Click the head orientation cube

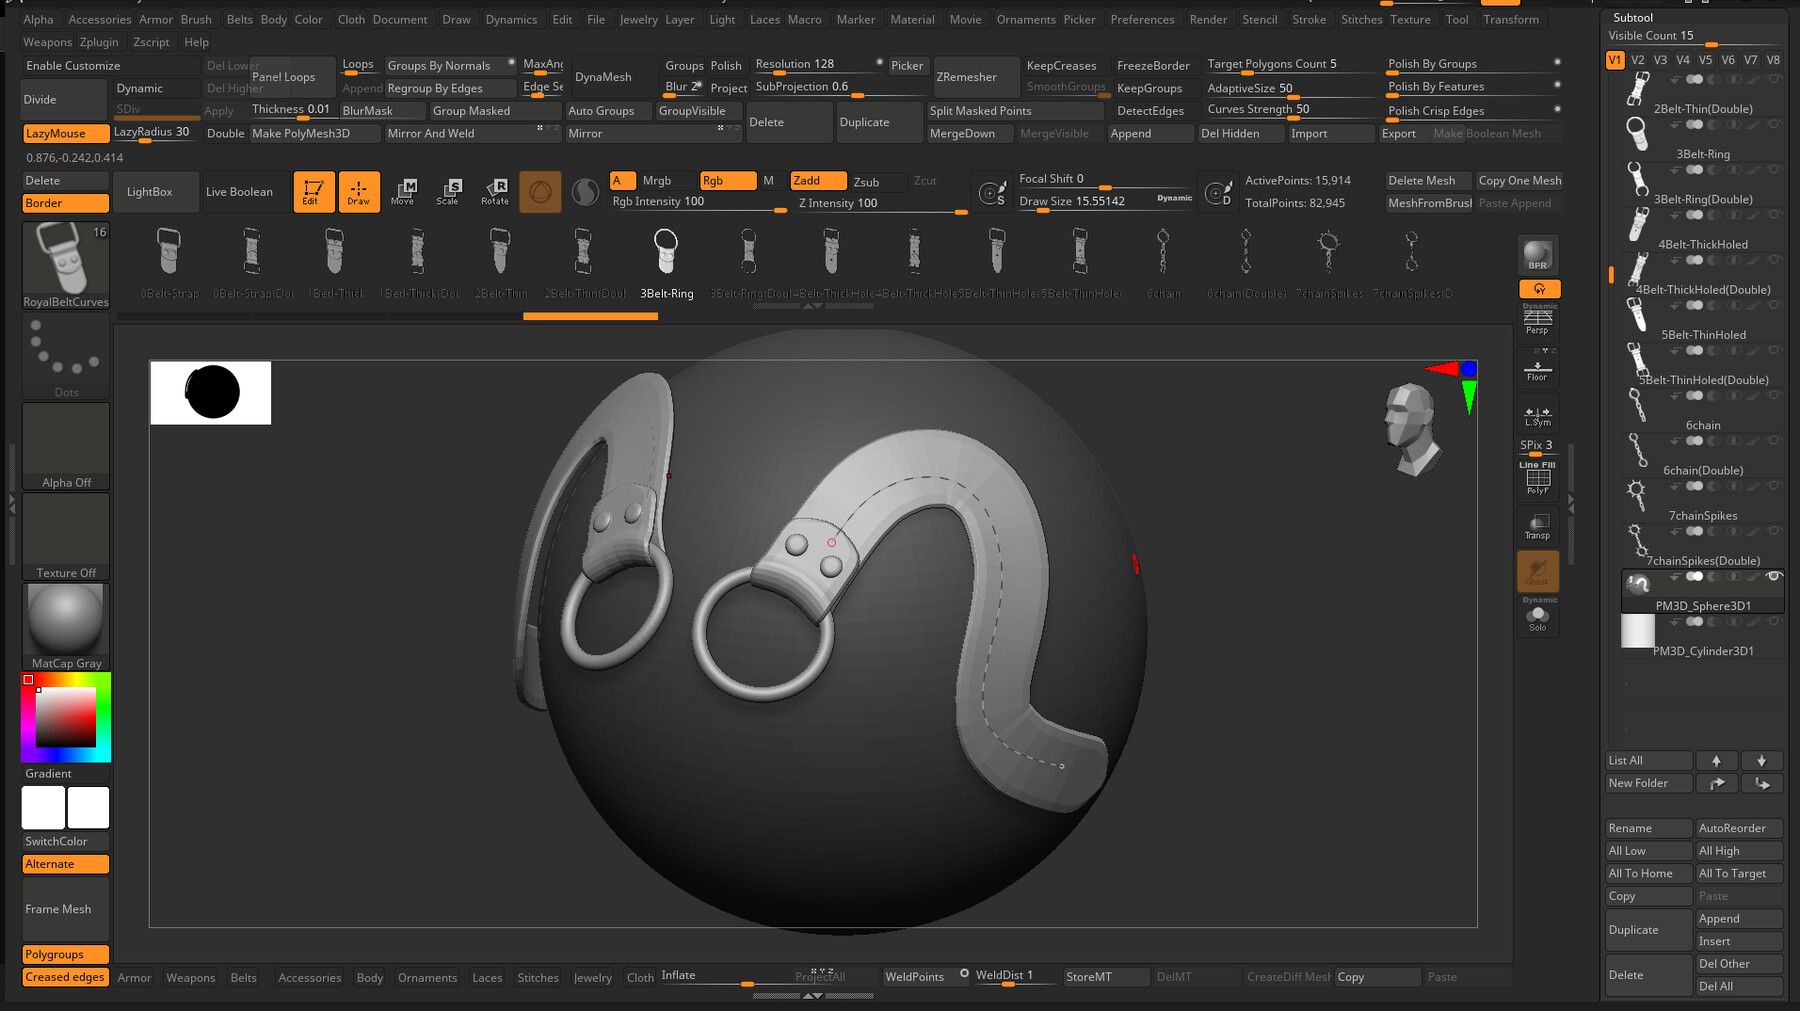tap(1412, 428)
